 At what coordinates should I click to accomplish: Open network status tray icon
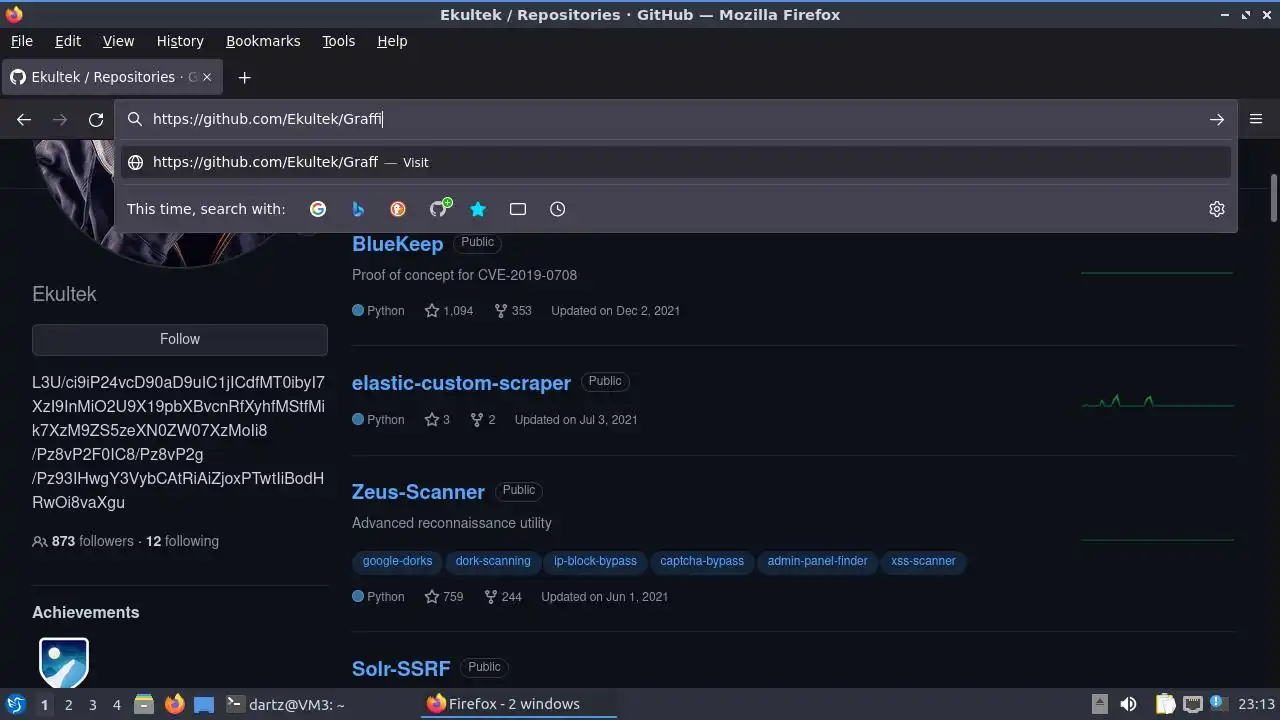click(1192, 704)
